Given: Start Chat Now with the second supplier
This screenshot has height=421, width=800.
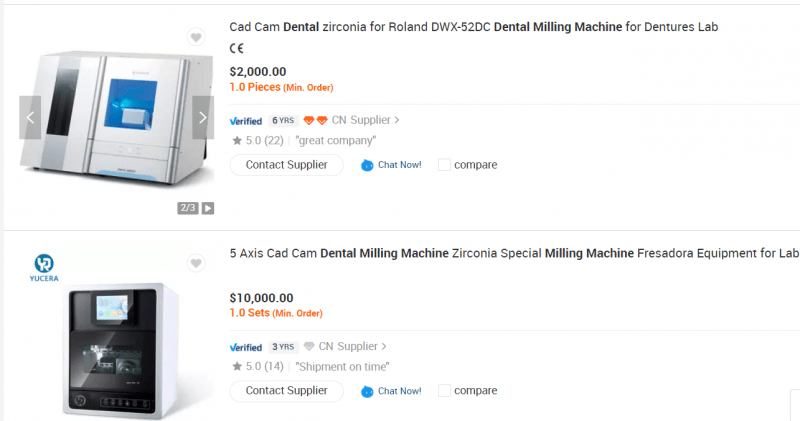Looking at the screenshot, I should [391, 391].
